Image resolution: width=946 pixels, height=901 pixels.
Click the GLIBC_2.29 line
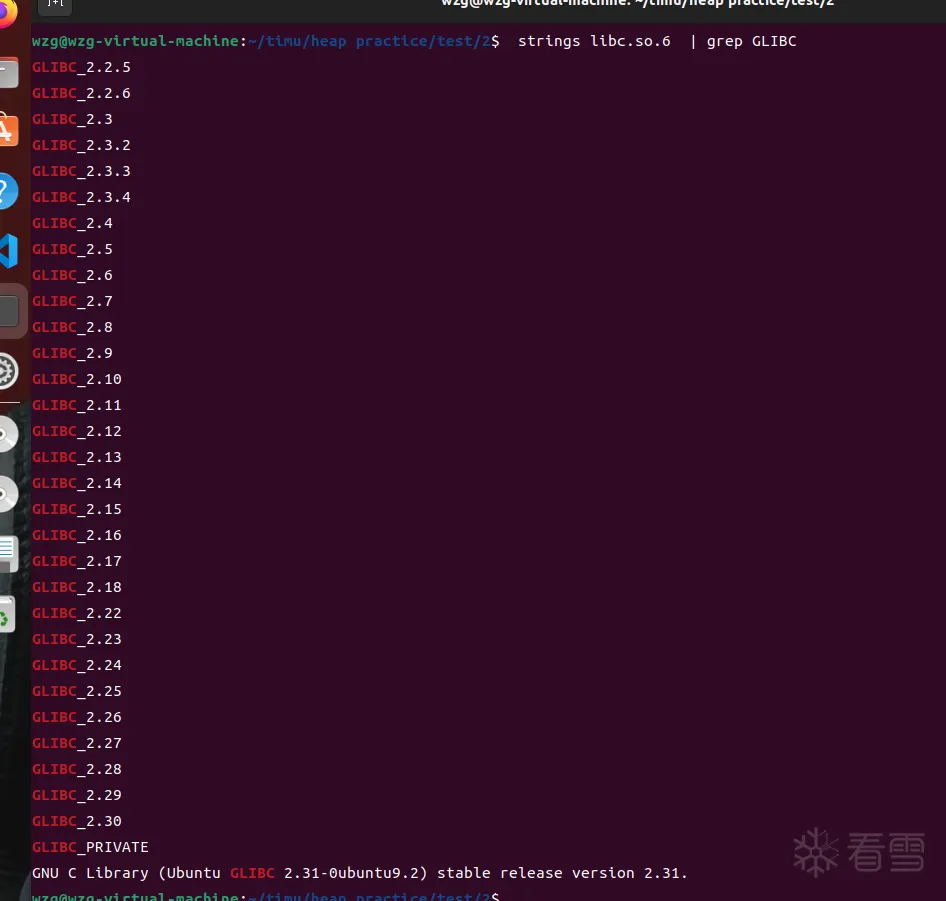(x=77, y=795)
